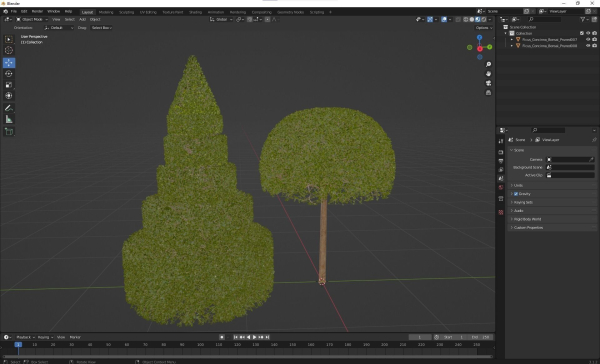Open the Edit menu
This screenshot has width=600, height=364.
click(24, 11)
